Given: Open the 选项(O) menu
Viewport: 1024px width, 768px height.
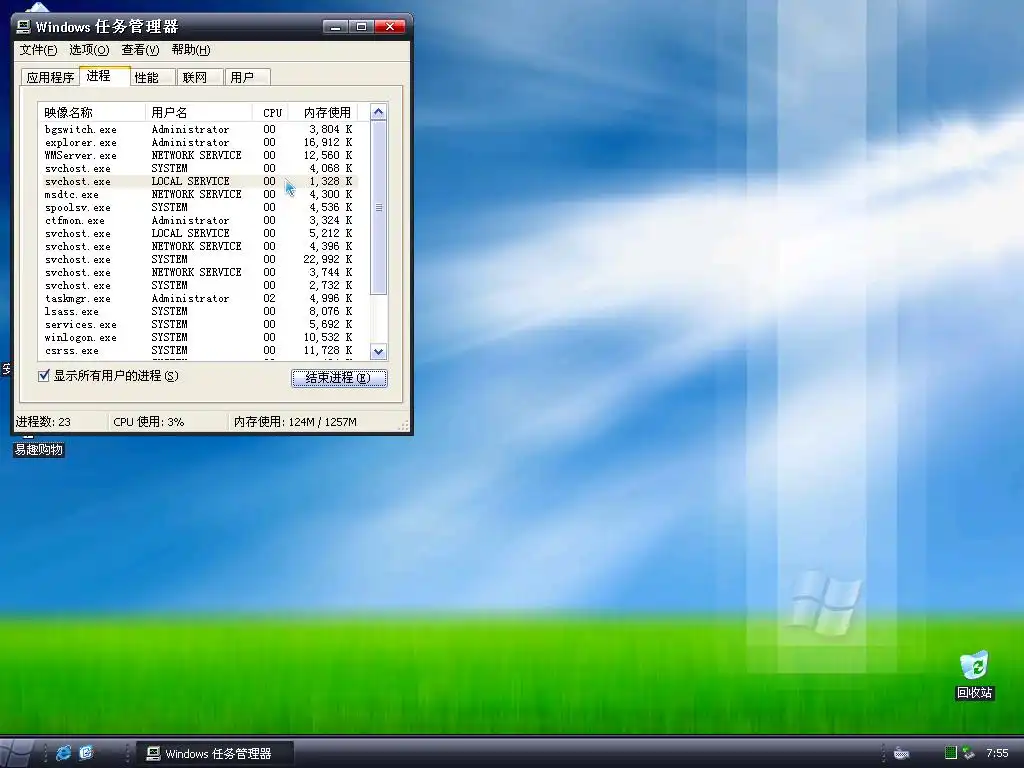Looking at the screenshot, I should pyautogui.click(x=89, y=50).
